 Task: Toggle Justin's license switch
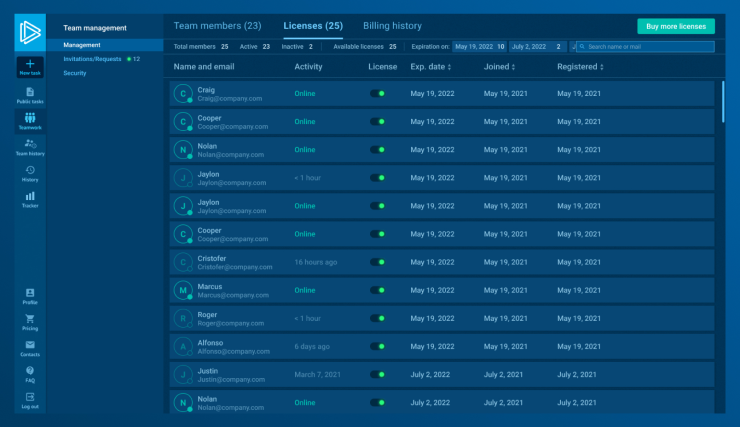click(377, 374)
